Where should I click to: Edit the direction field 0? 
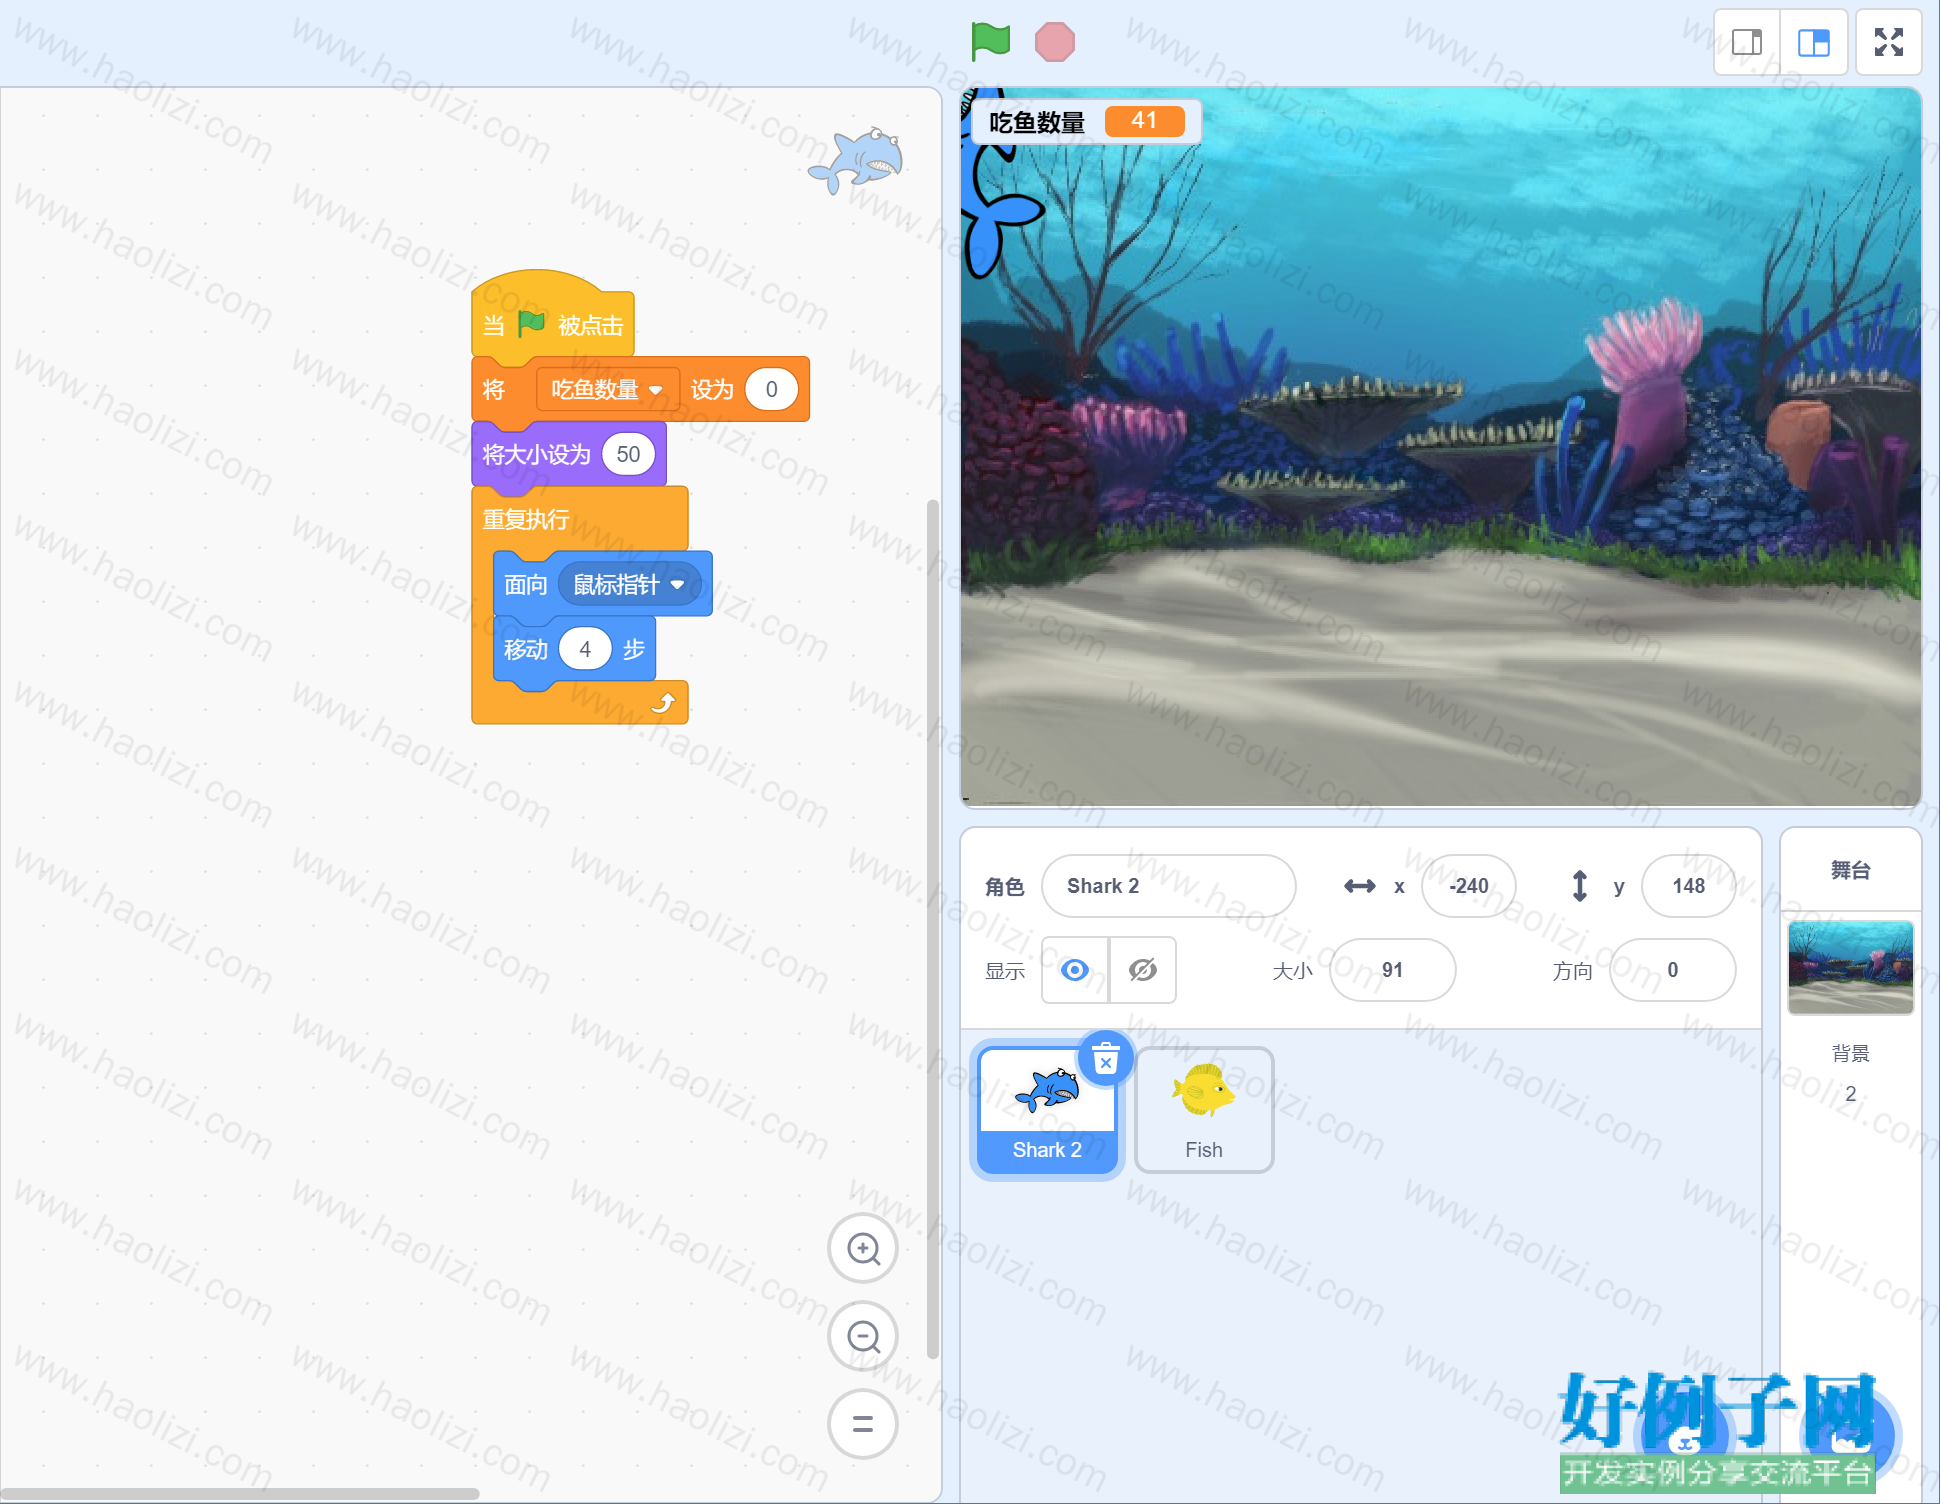click(x=1672, y=970)
